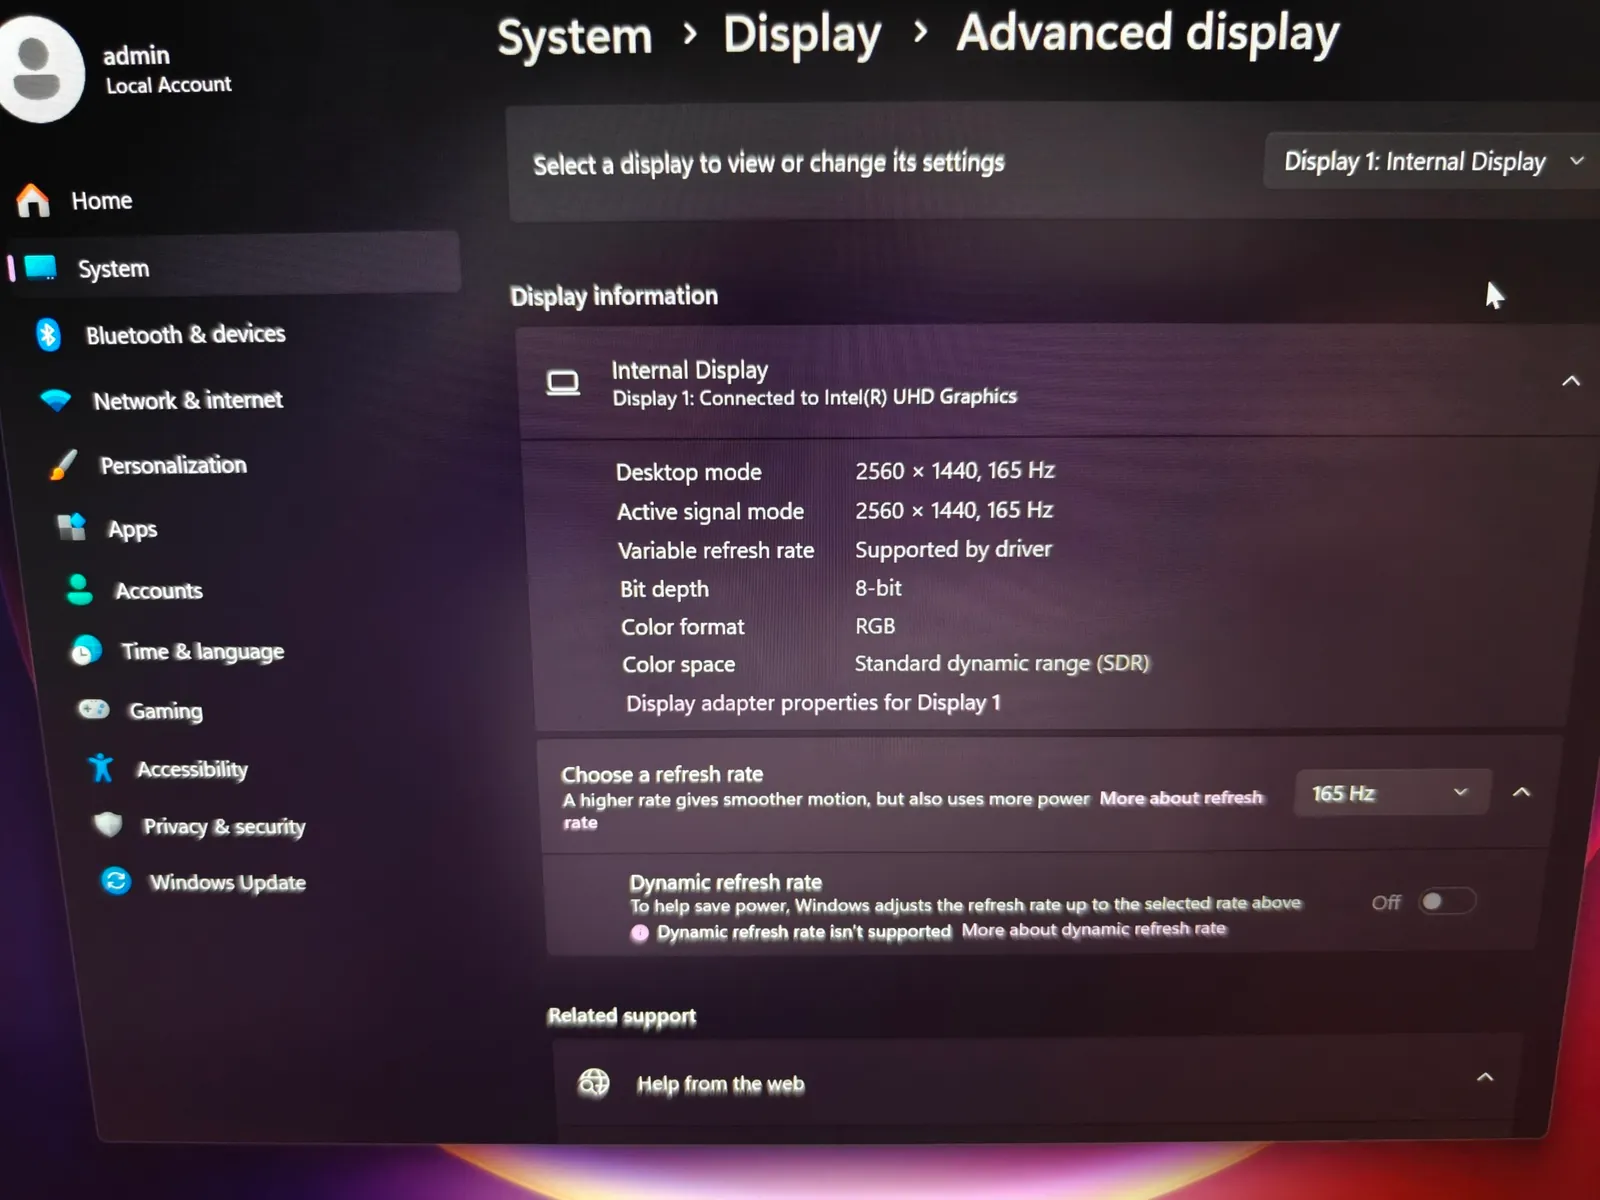The image size is (1600, 1200).
Task: Click the Time & language clock icon
Action: coord(86,651)
